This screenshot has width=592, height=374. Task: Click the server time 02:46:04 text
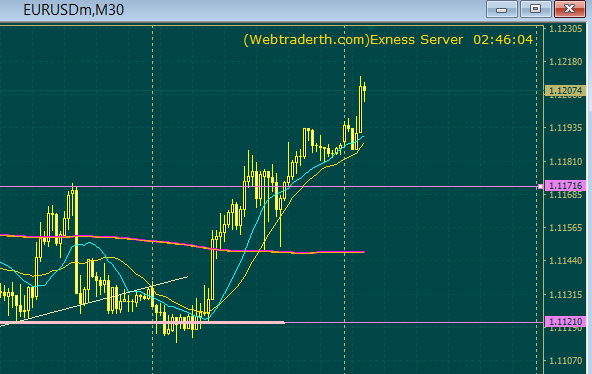coord(503,40)
